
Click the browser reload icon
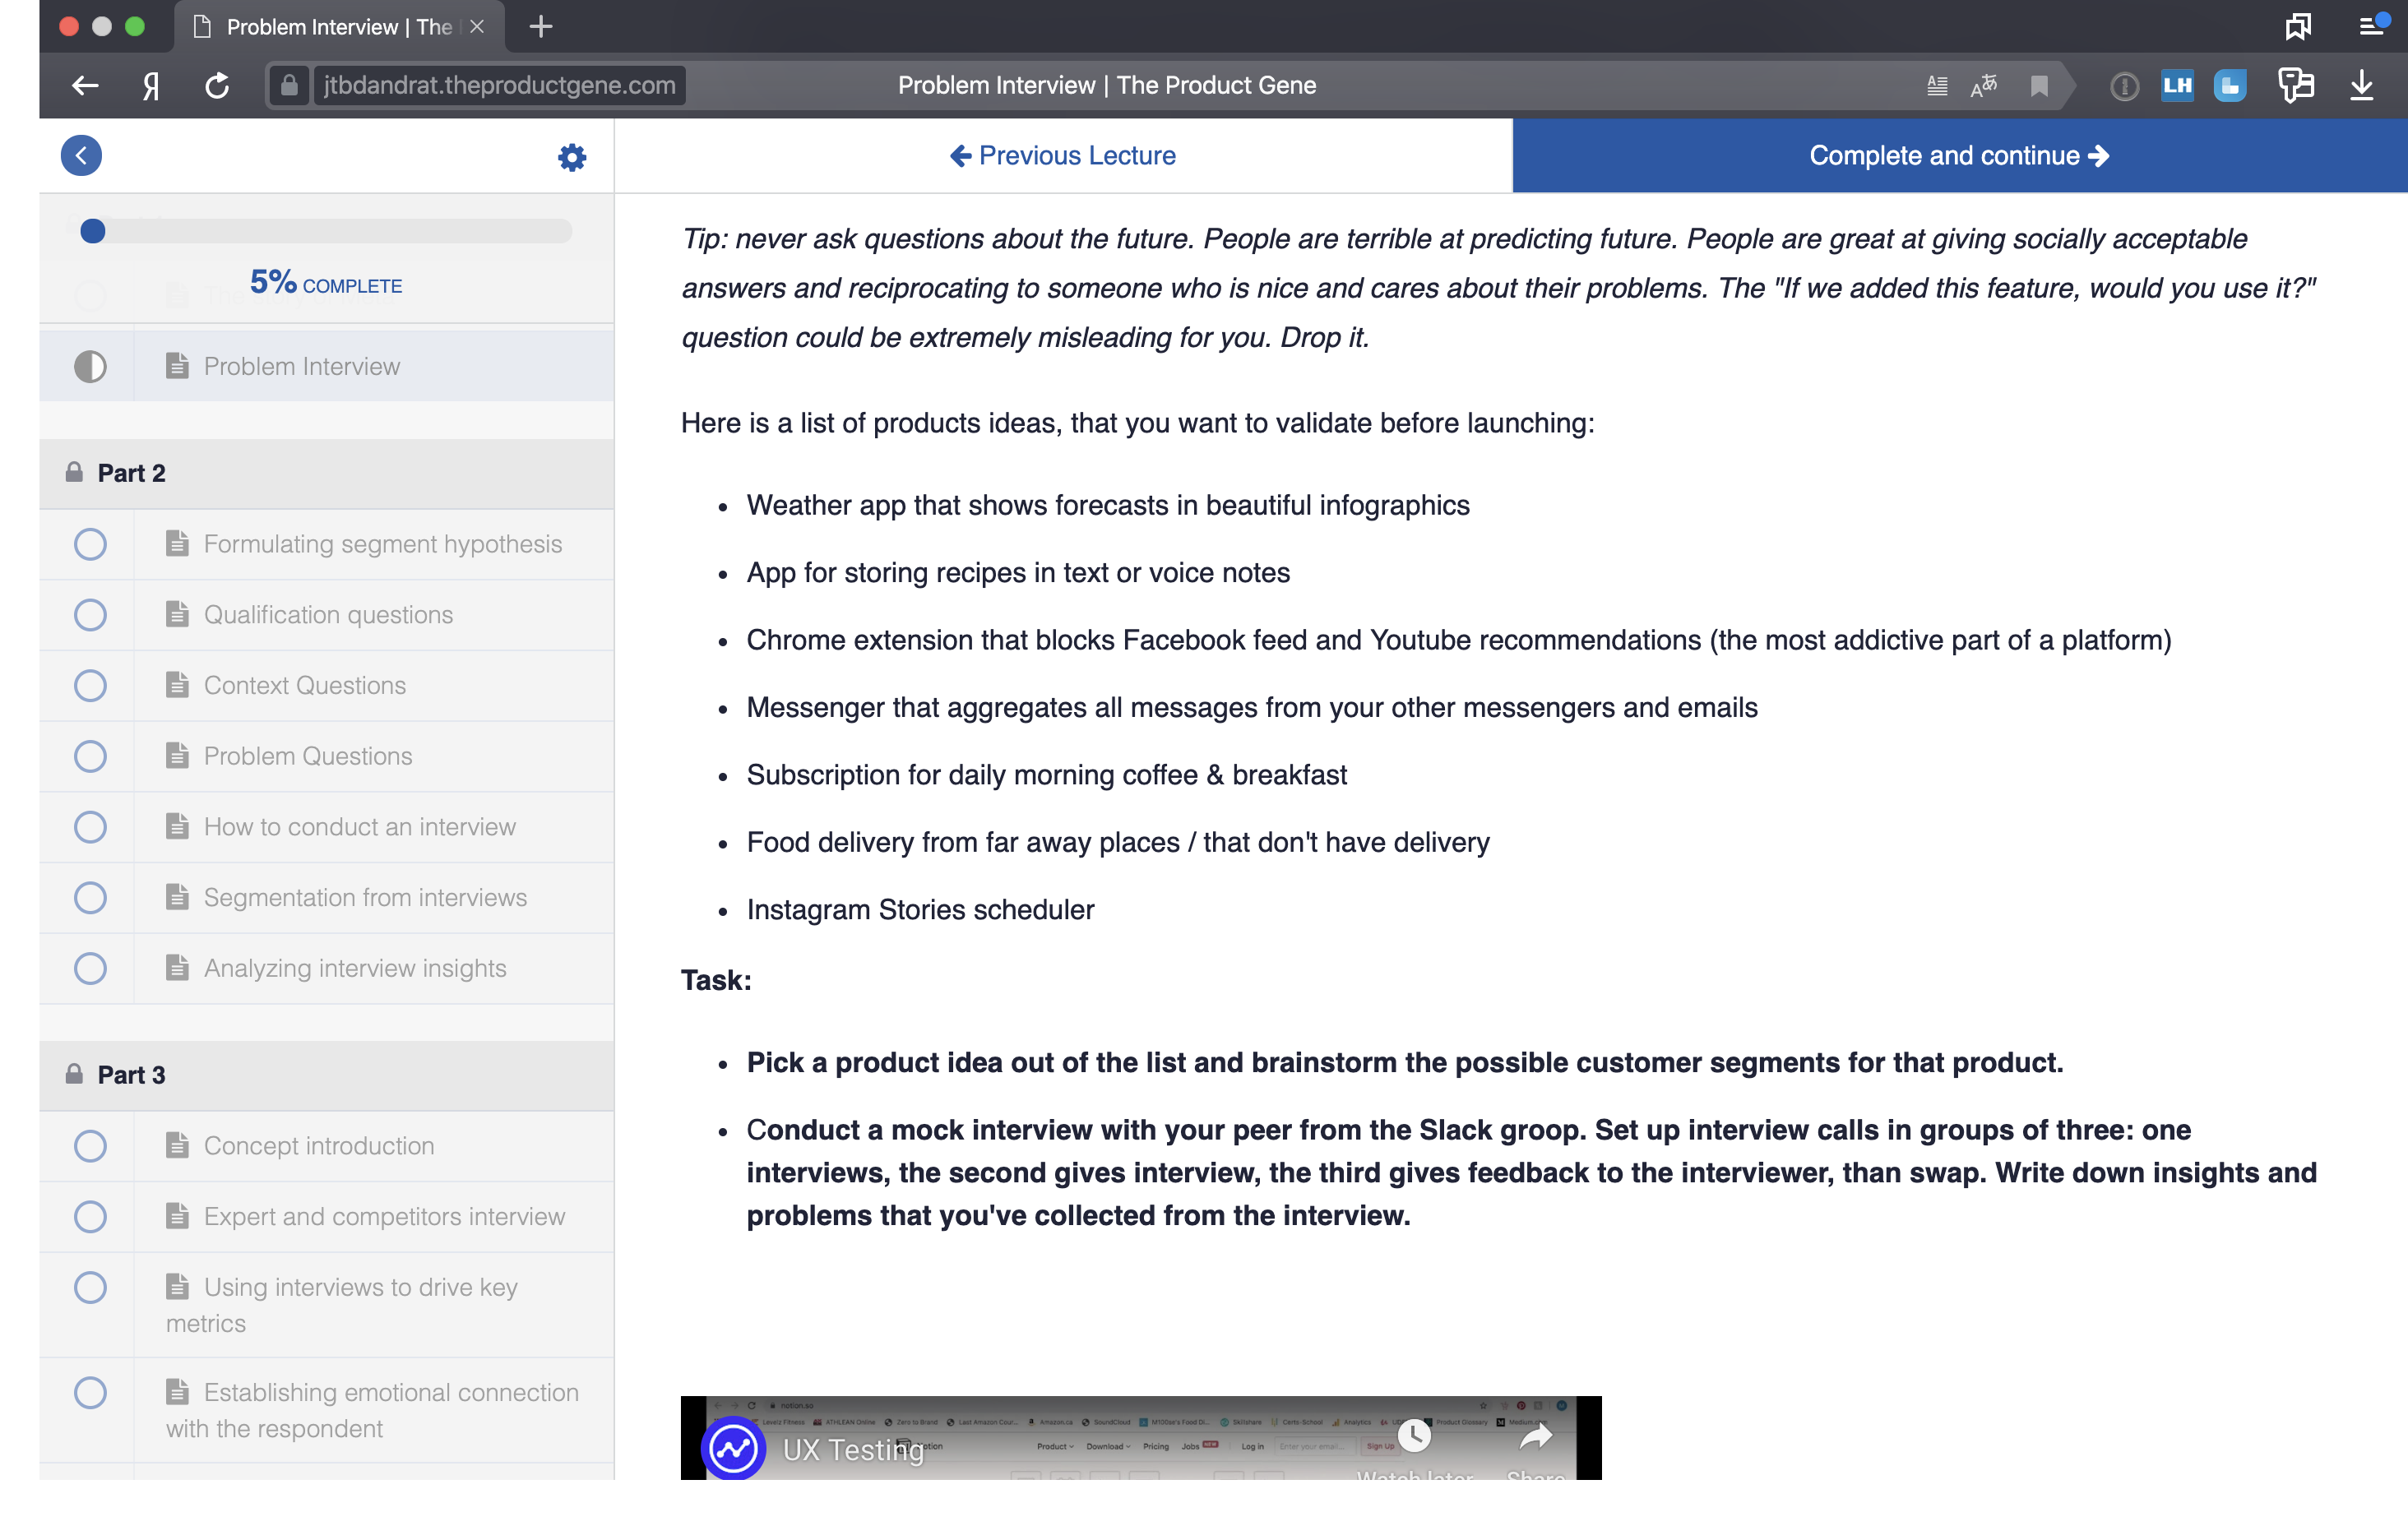tap(217, 86)
